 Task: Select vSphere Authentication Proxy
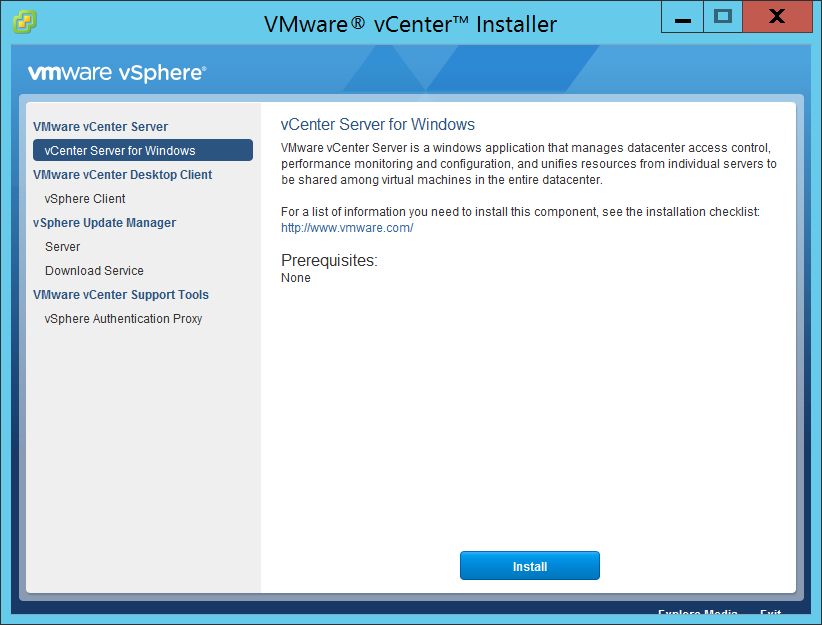pos(123,319)
